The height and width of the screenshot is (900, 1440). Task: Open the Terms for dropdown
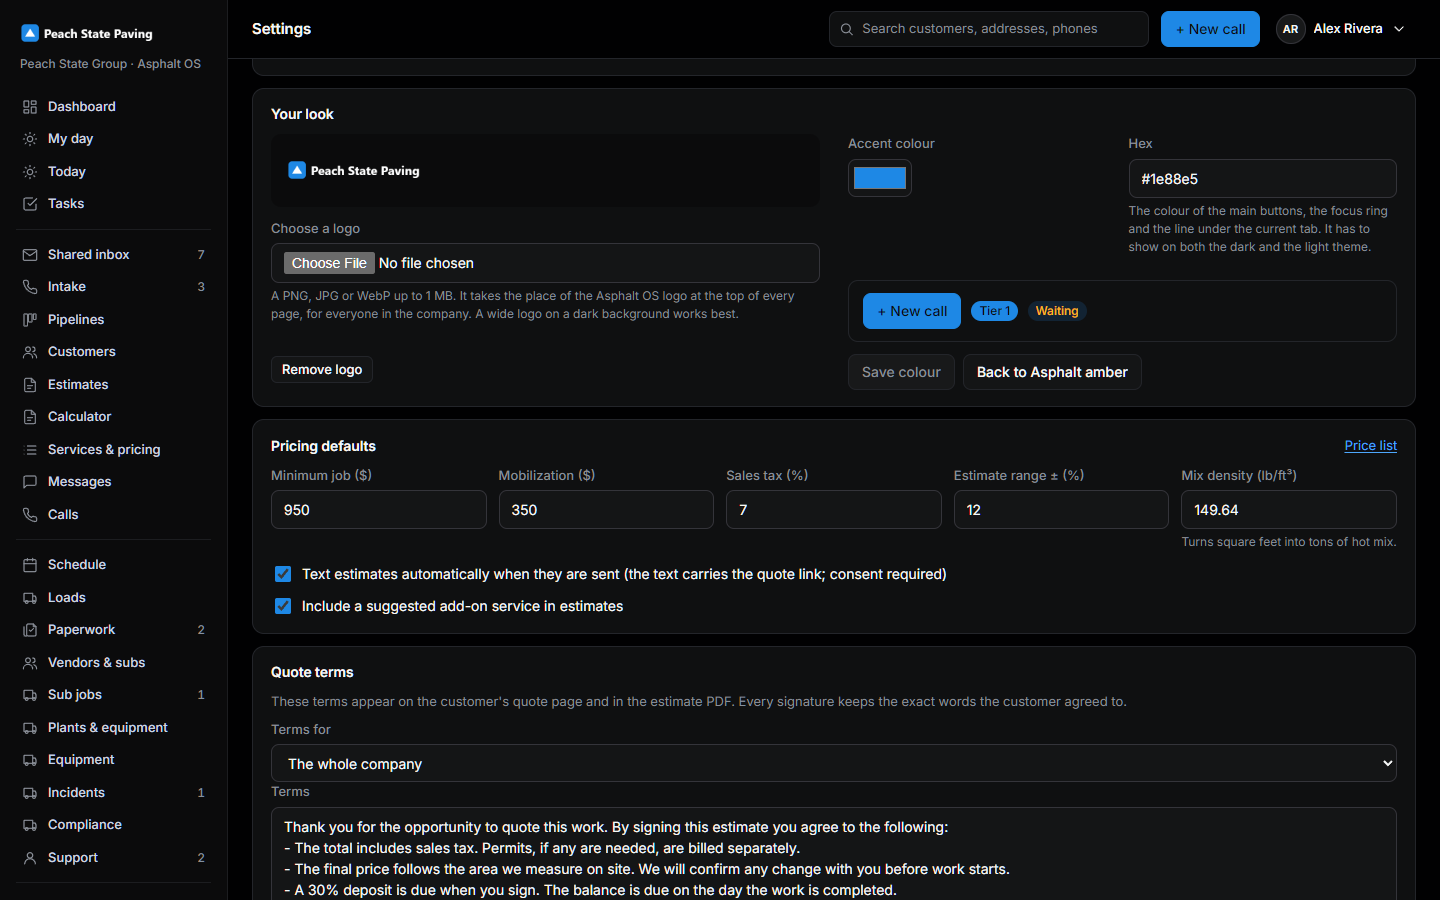834,763
